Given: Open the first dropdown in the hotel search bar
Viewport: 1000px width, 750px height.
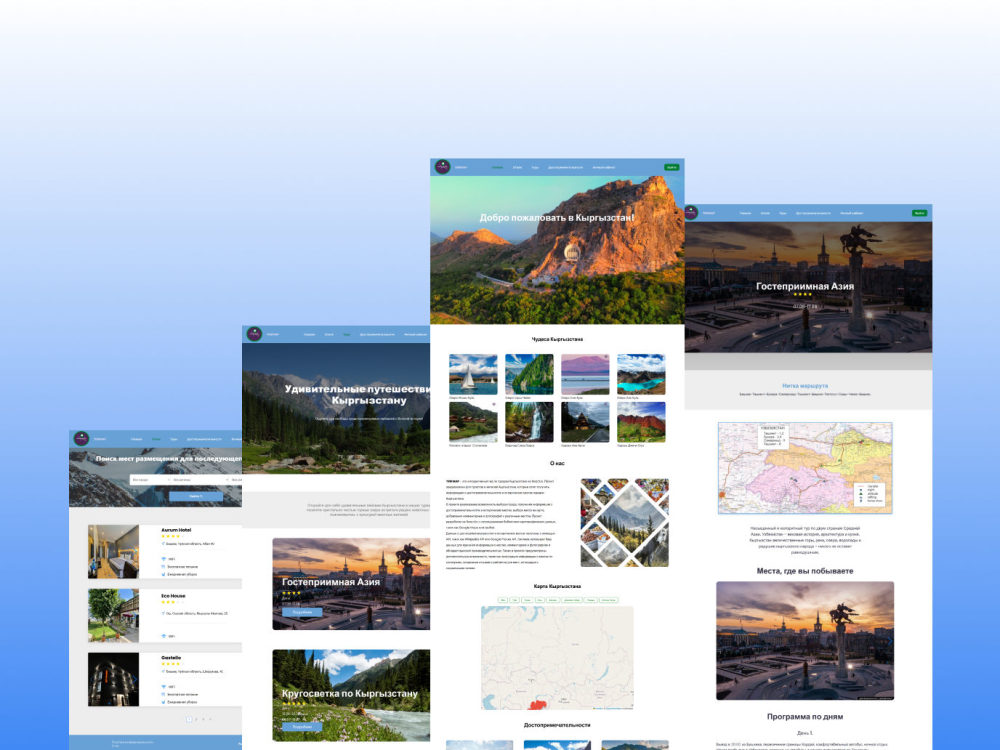Looking at the screenshot, I should [151, 480].
